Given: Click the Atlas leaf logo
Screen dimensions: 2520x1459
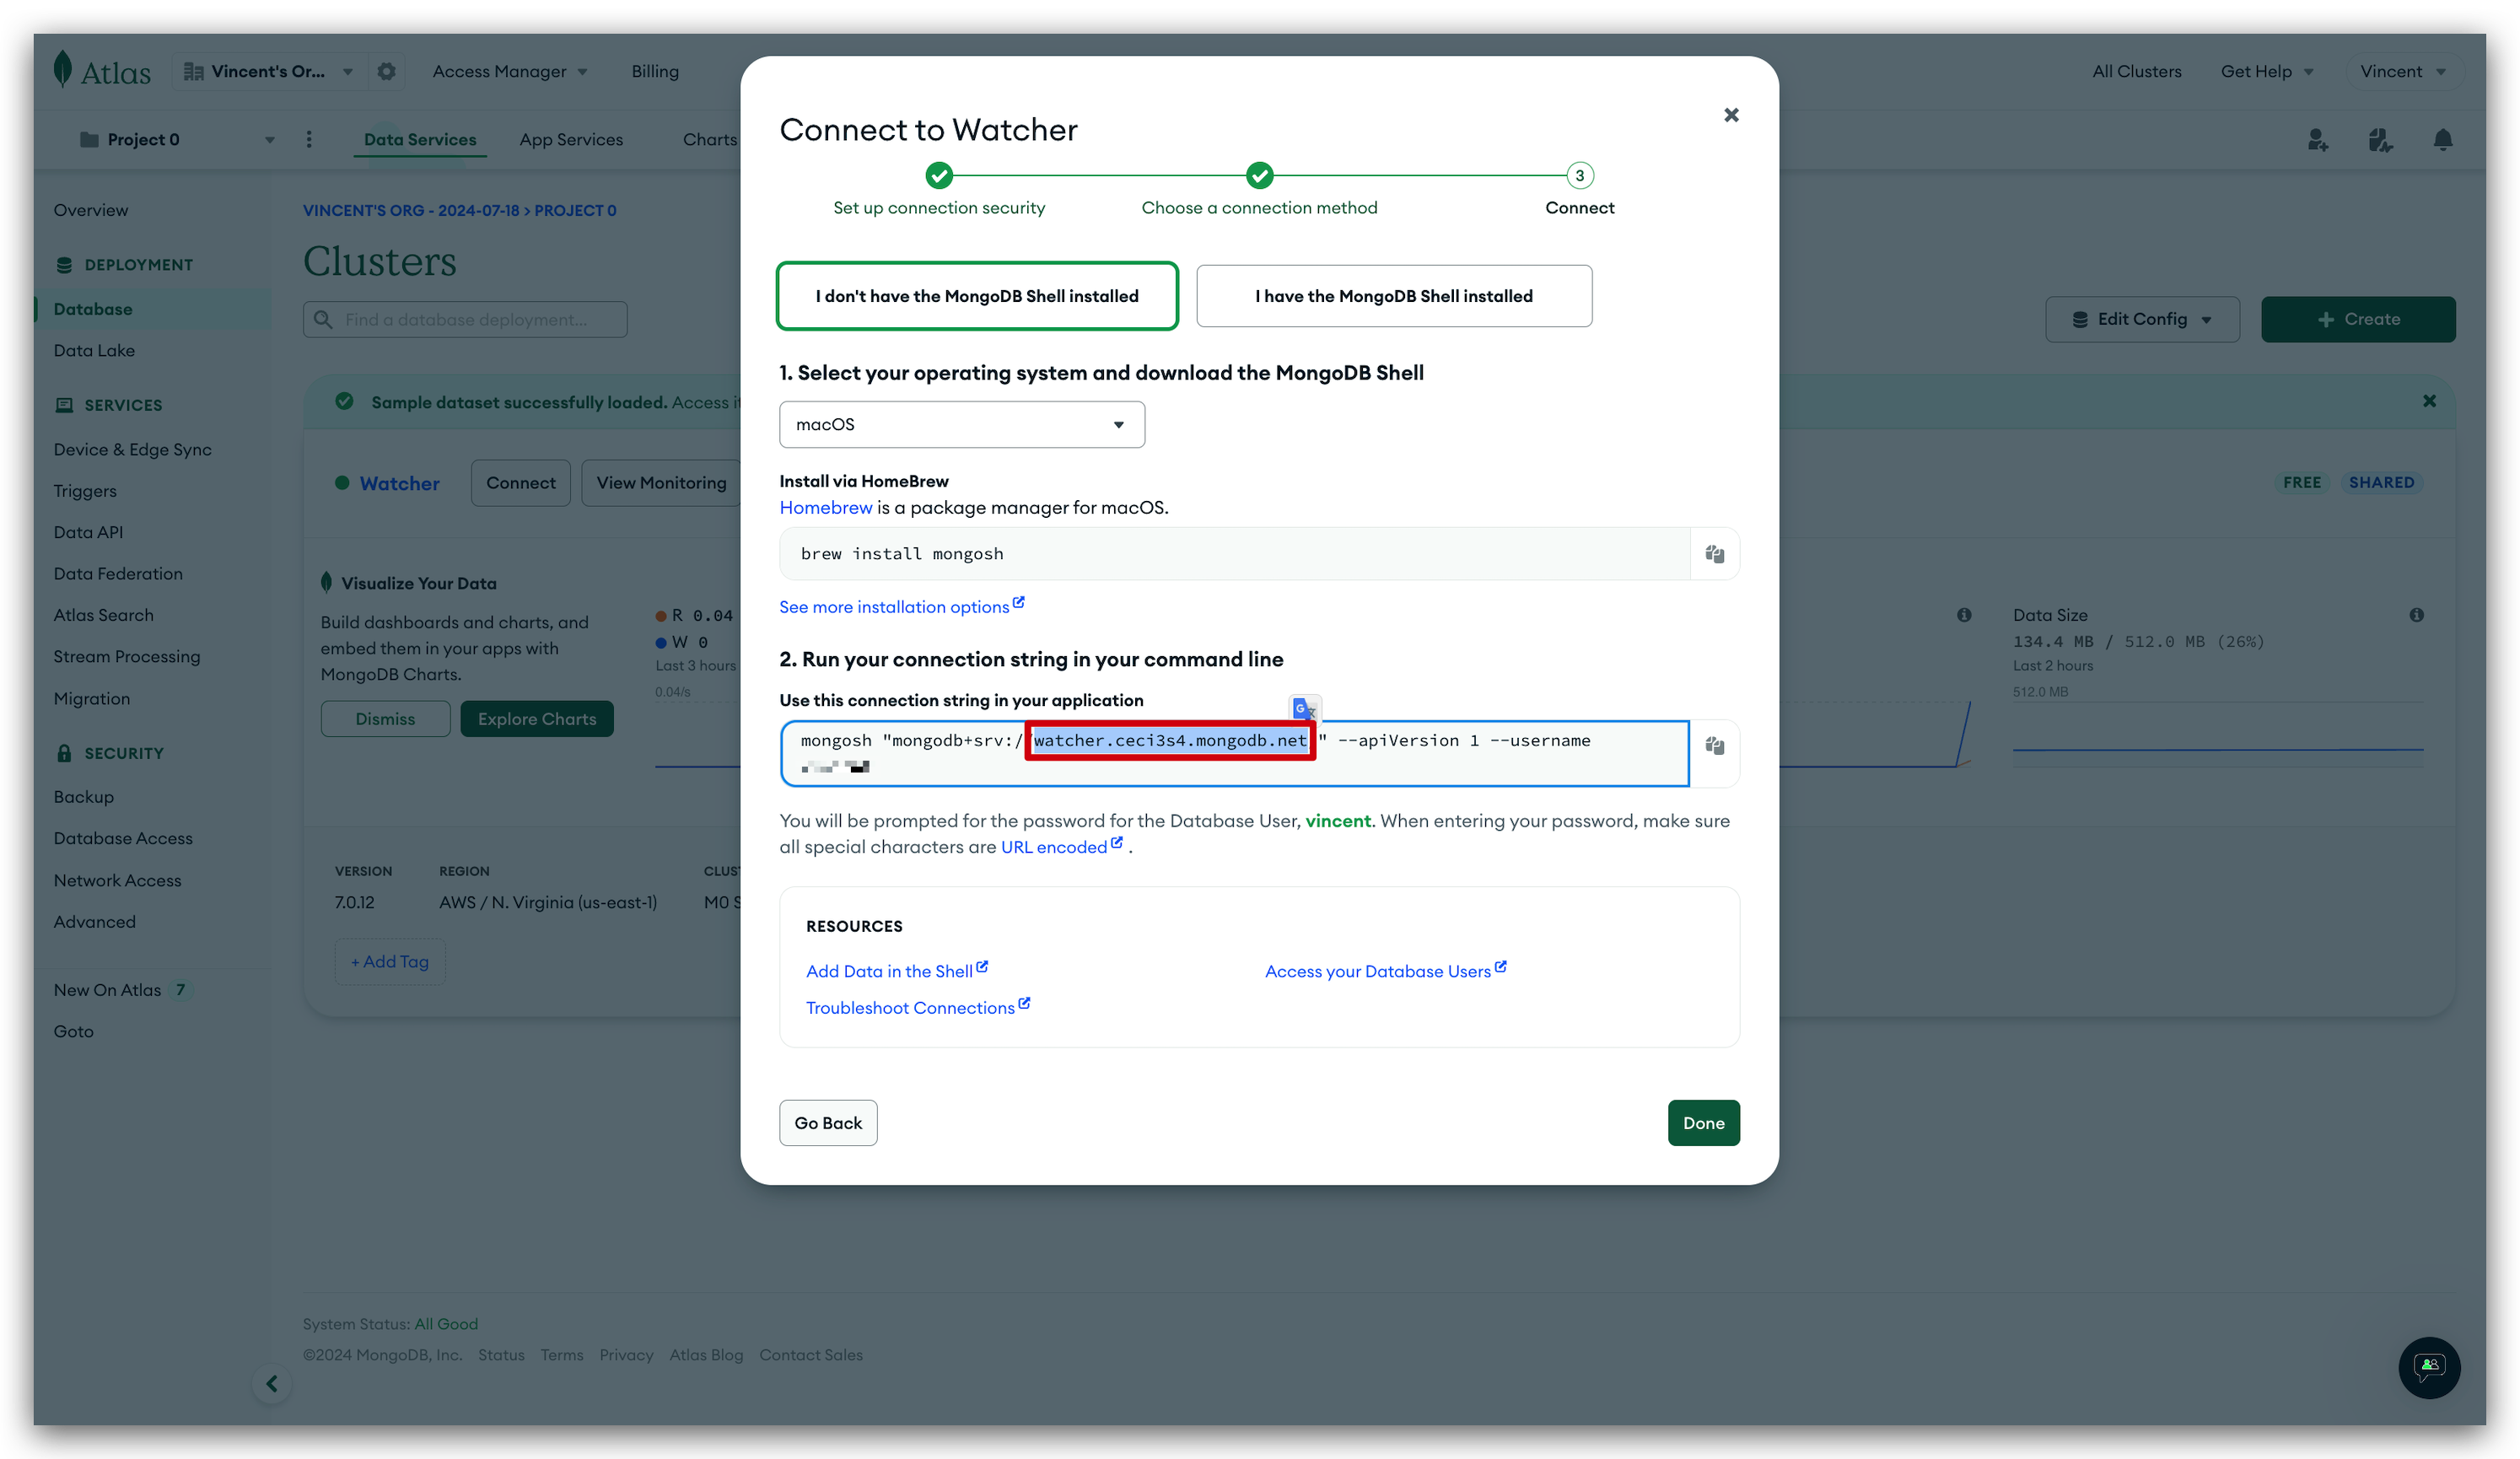Looking at the screenshot, I should pyautogui.click(x=63, y=70).
